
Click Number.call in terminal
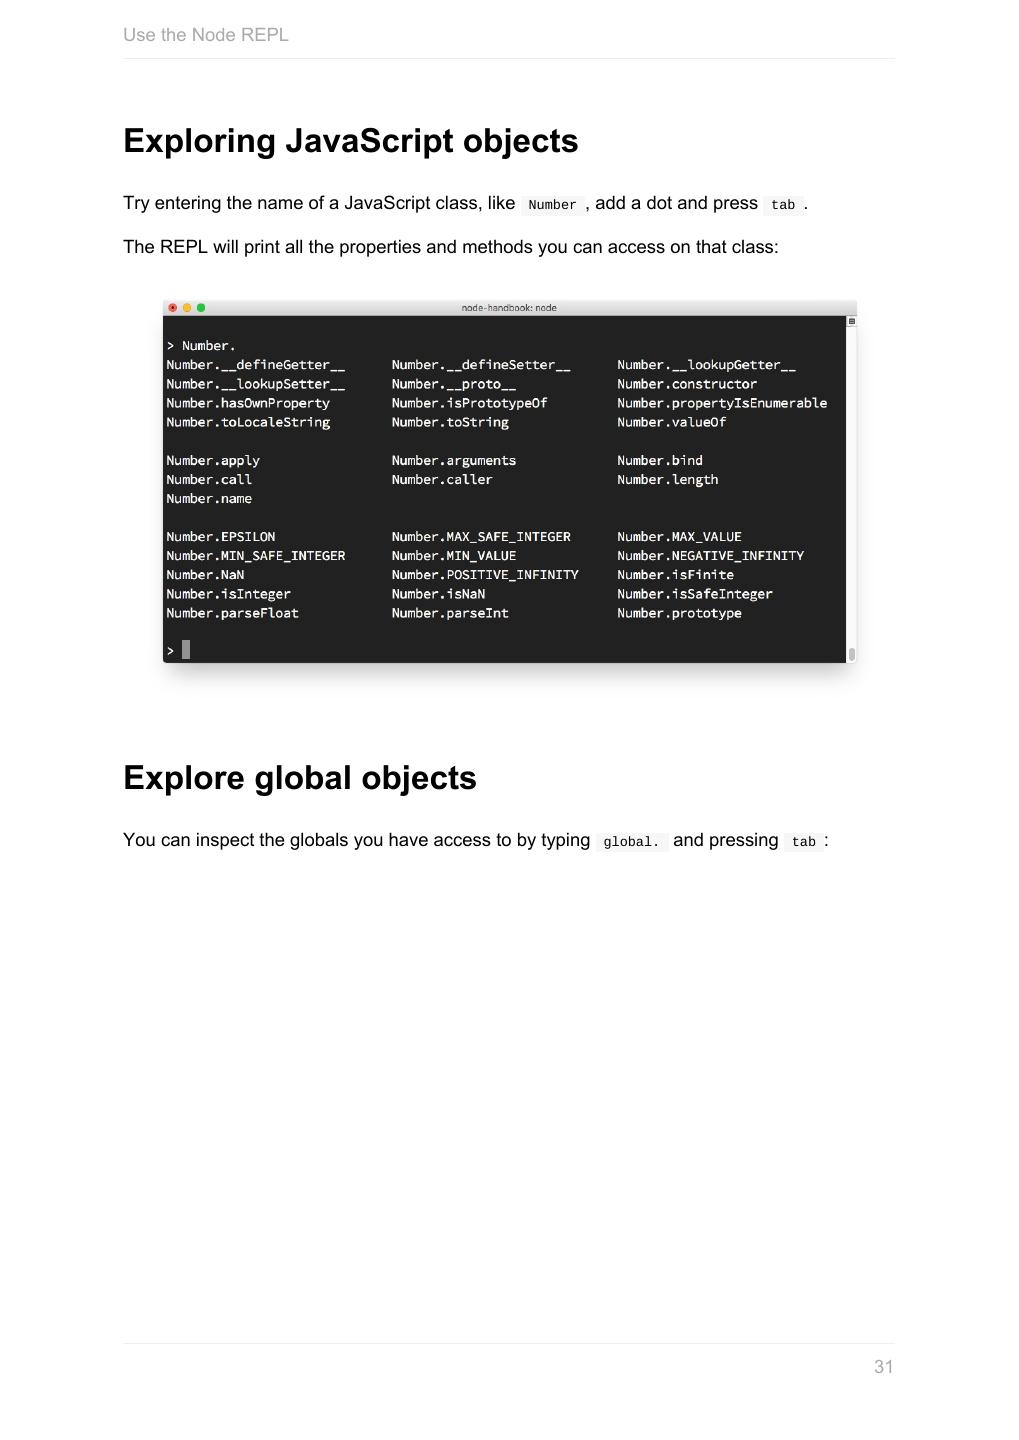click(209, 480)
